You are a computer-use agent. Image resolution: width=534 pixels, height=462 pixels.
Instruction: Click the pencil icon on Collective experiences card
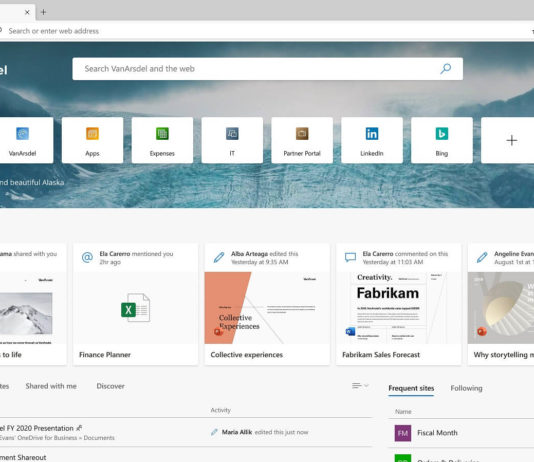[219, 257]
